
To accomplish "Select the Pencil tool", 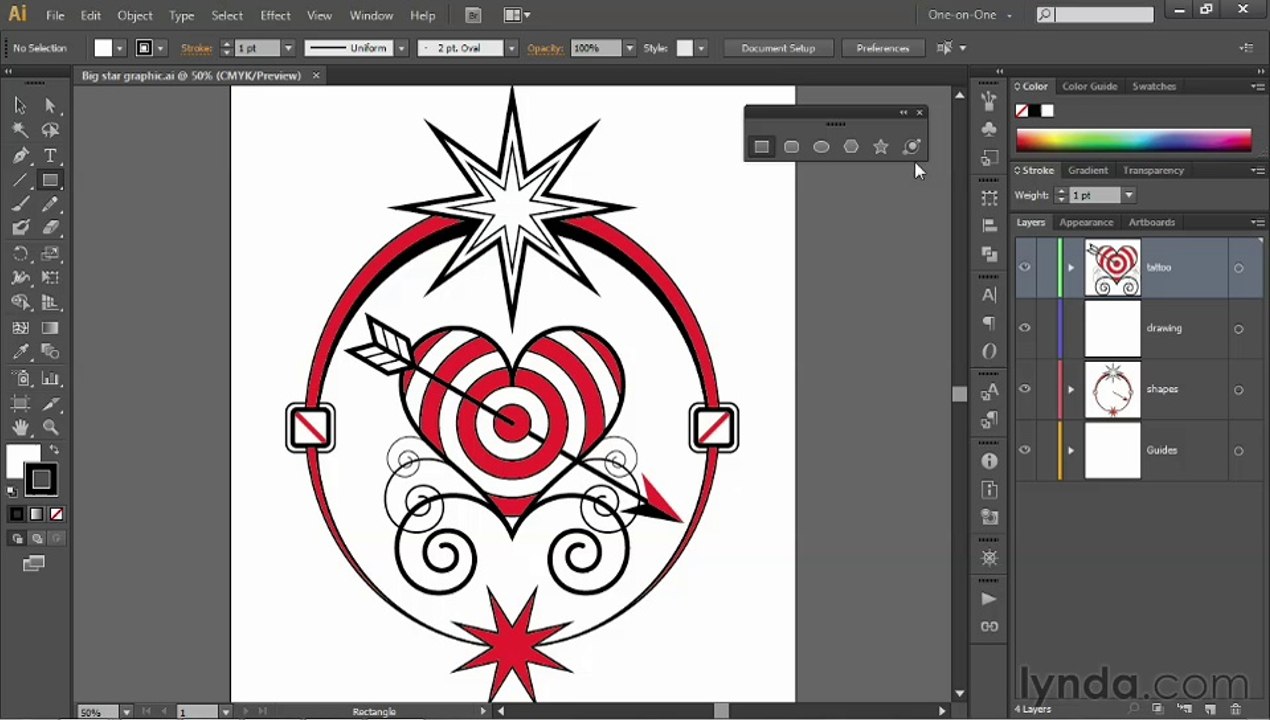I will click(x=50, y=204).
